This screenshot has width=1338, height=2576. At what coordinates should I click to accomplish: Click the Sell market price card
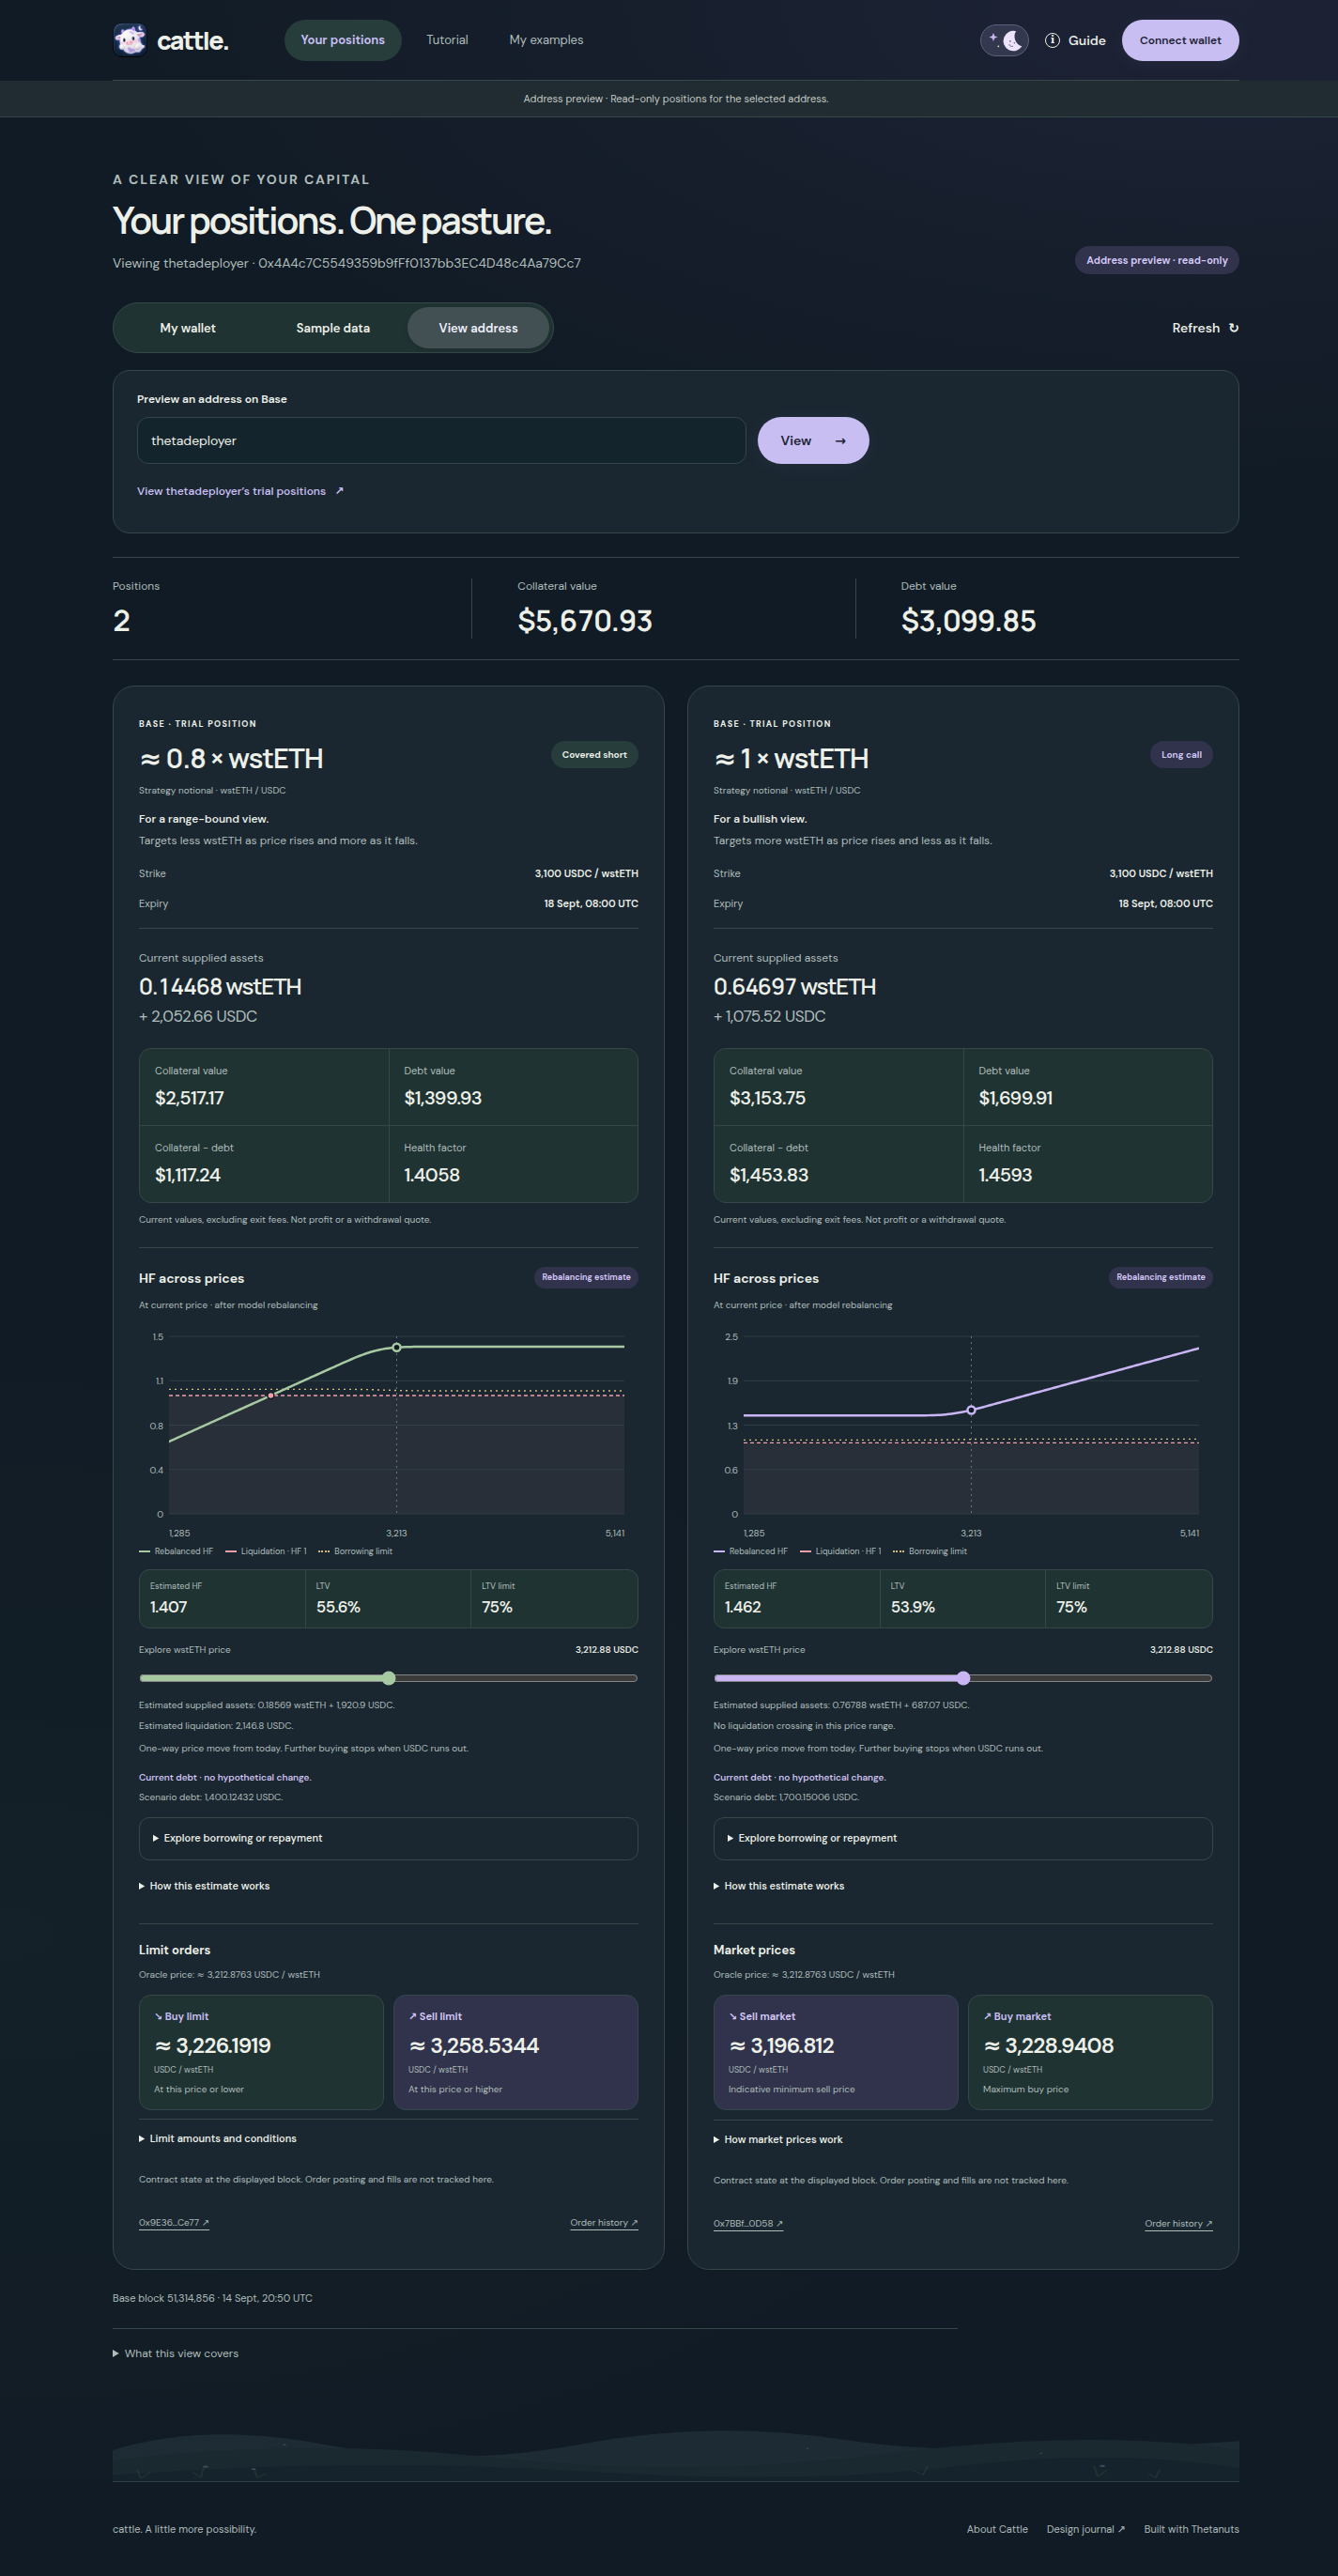tap(836, 2052)
